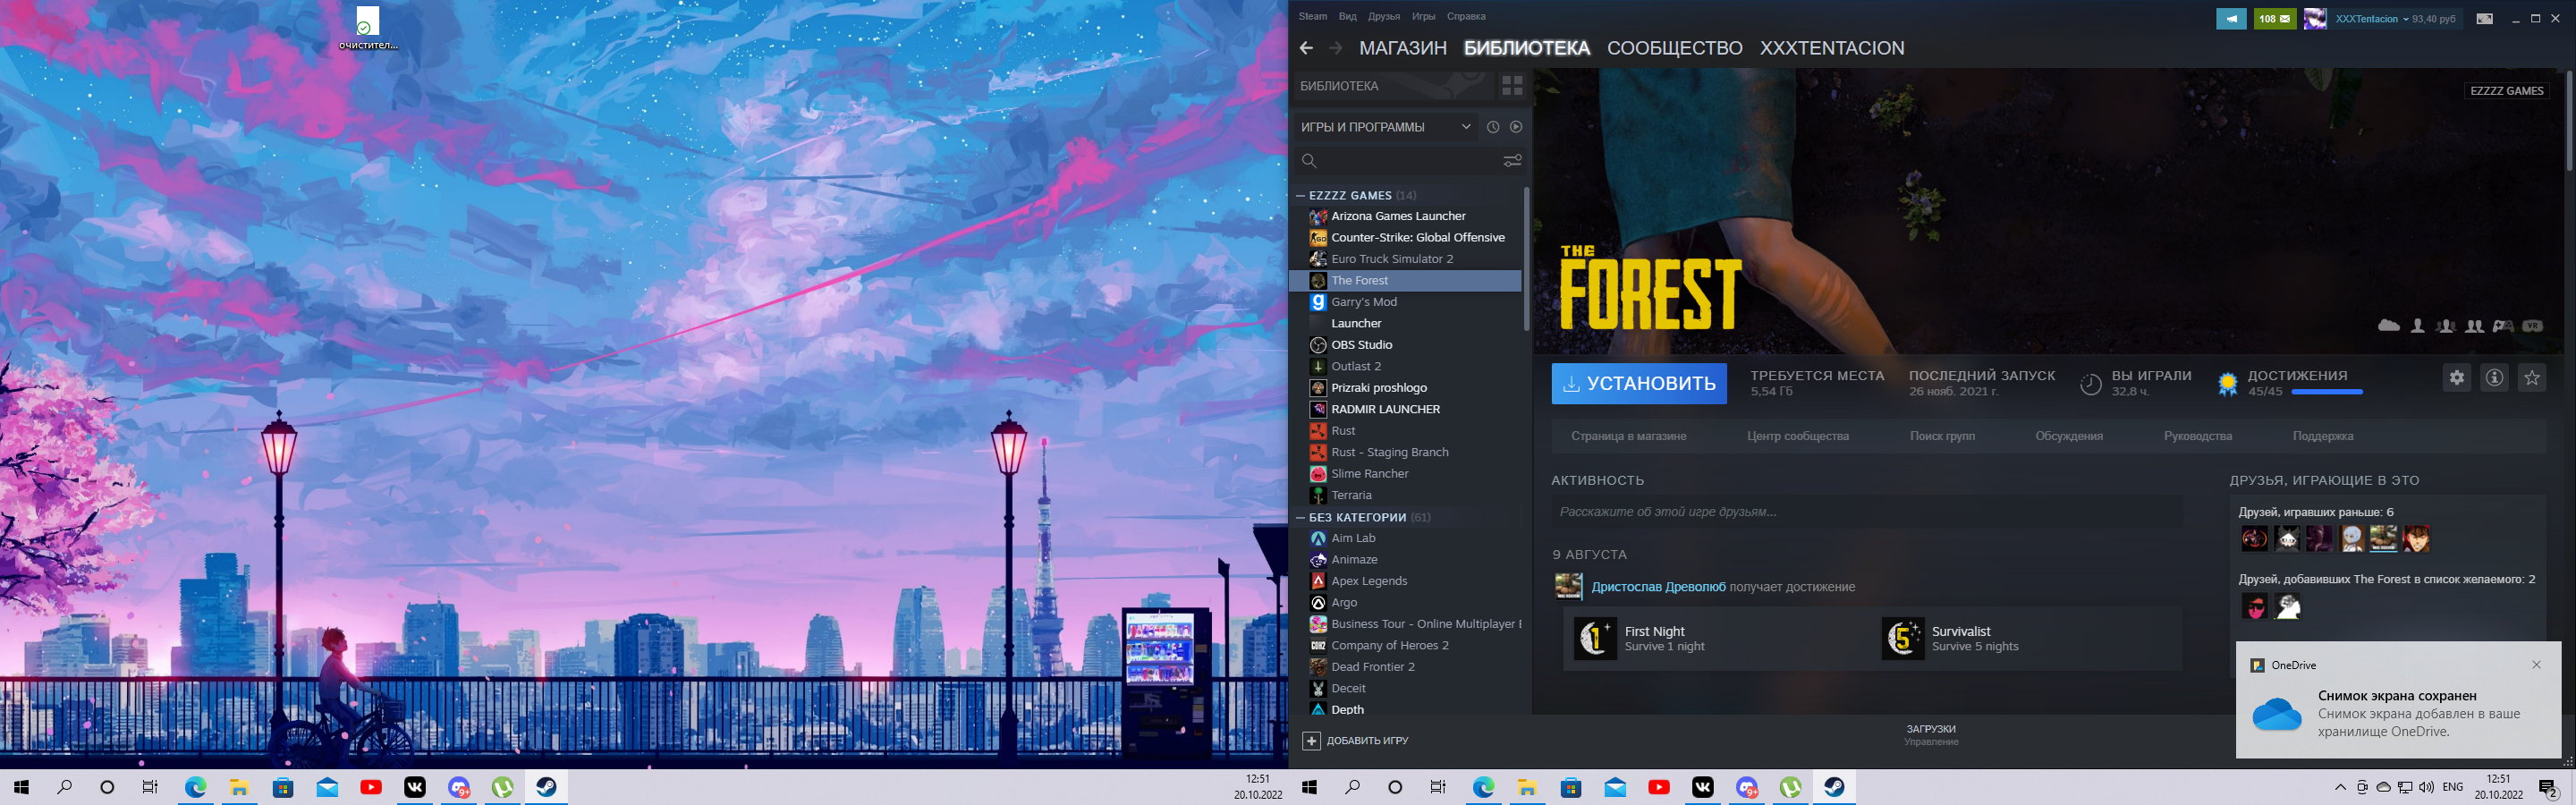
Task: Open advanced library filter options icon
Action: [1512, 160]
